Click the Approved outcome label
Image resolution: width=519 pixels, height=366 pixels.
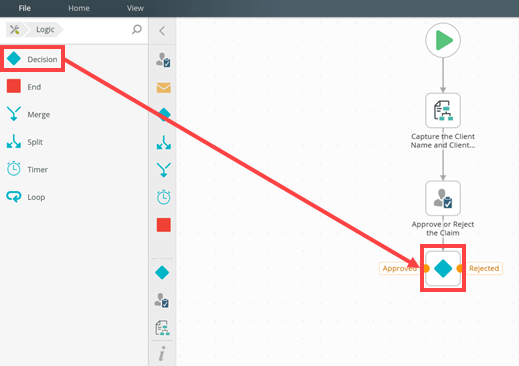coord(399,268)
